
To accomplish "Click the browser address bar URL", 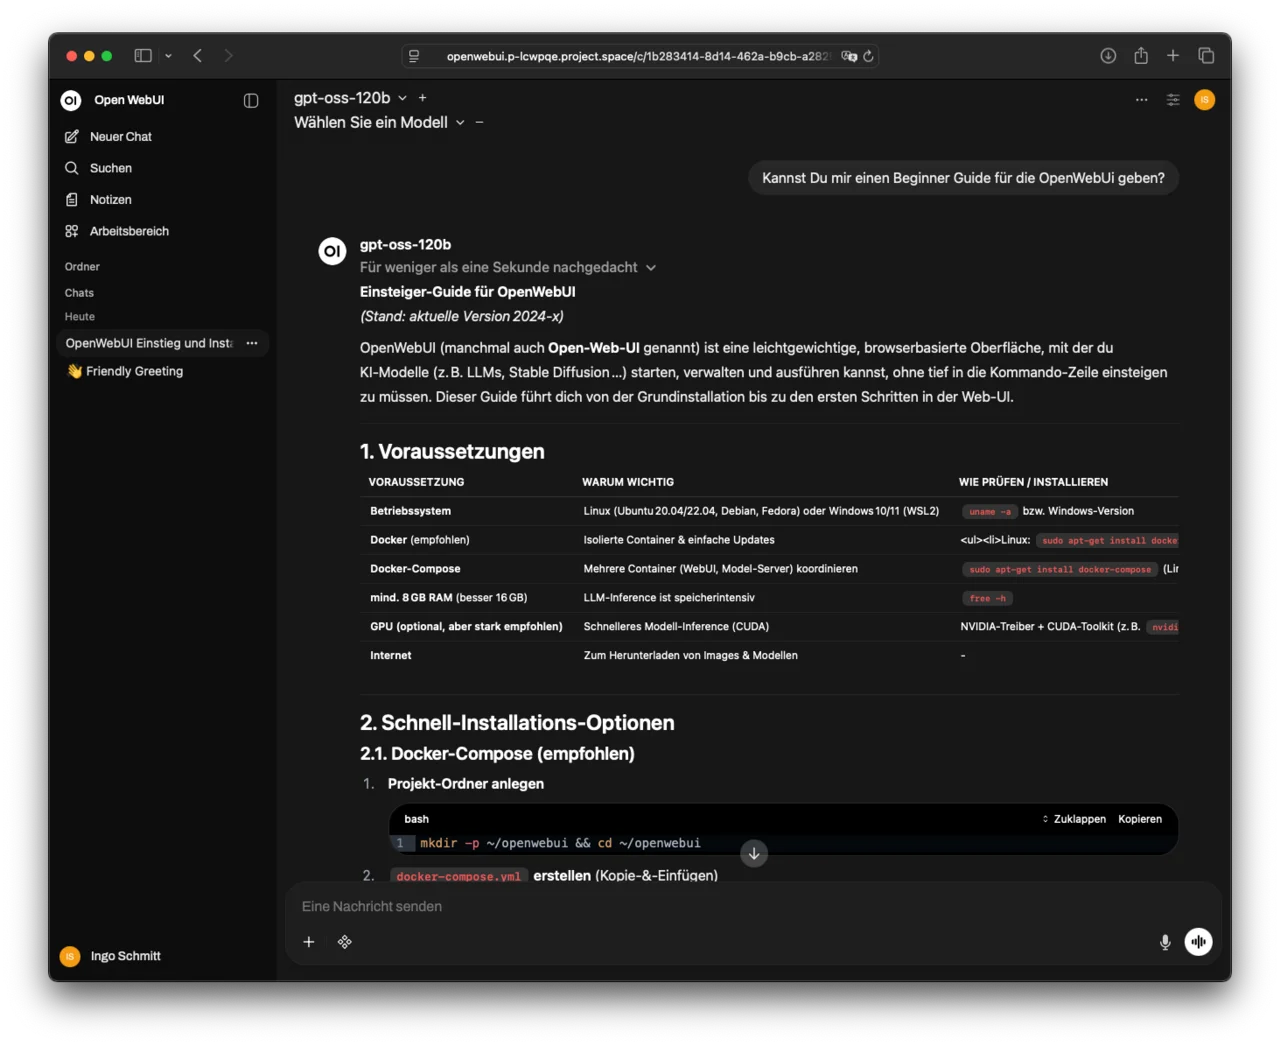I will (x=638, y=56).
